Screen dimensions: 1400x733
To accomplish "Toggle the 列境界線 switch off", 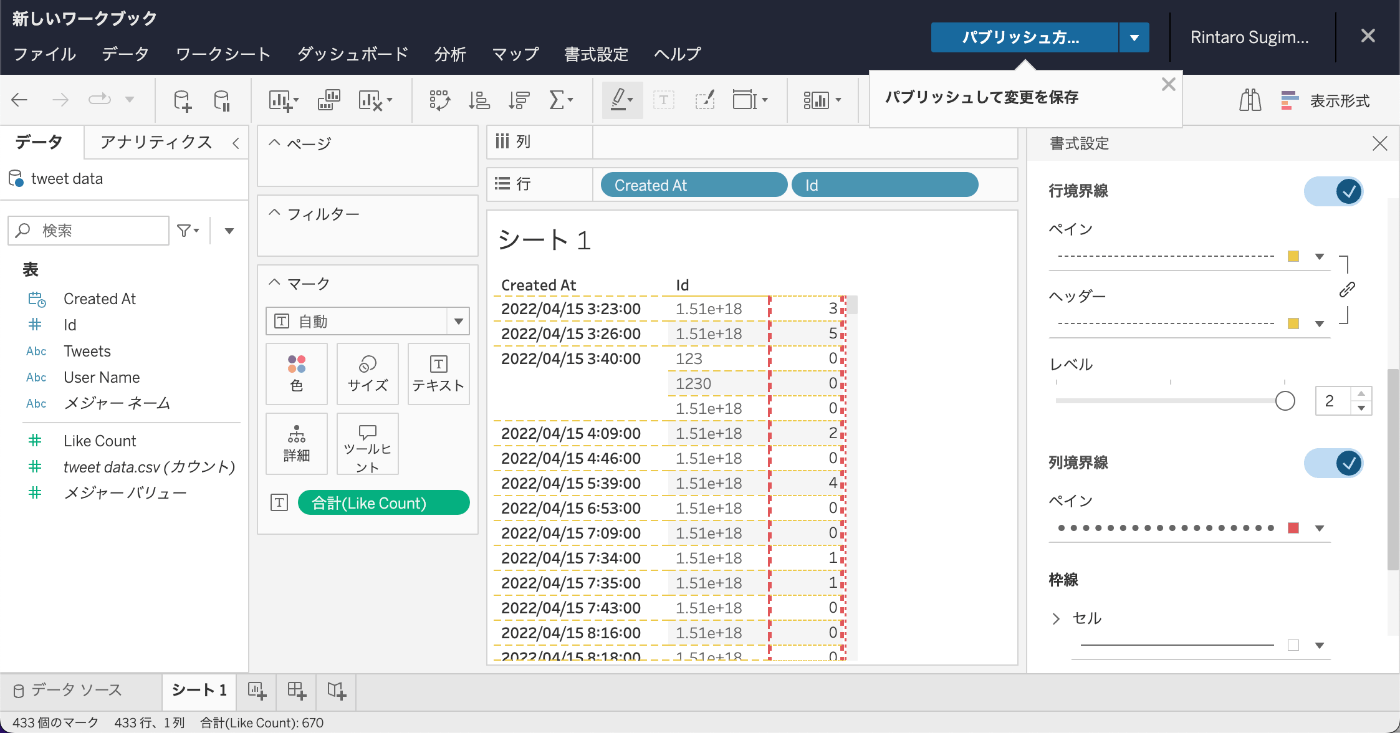I will click(1333, 463).
